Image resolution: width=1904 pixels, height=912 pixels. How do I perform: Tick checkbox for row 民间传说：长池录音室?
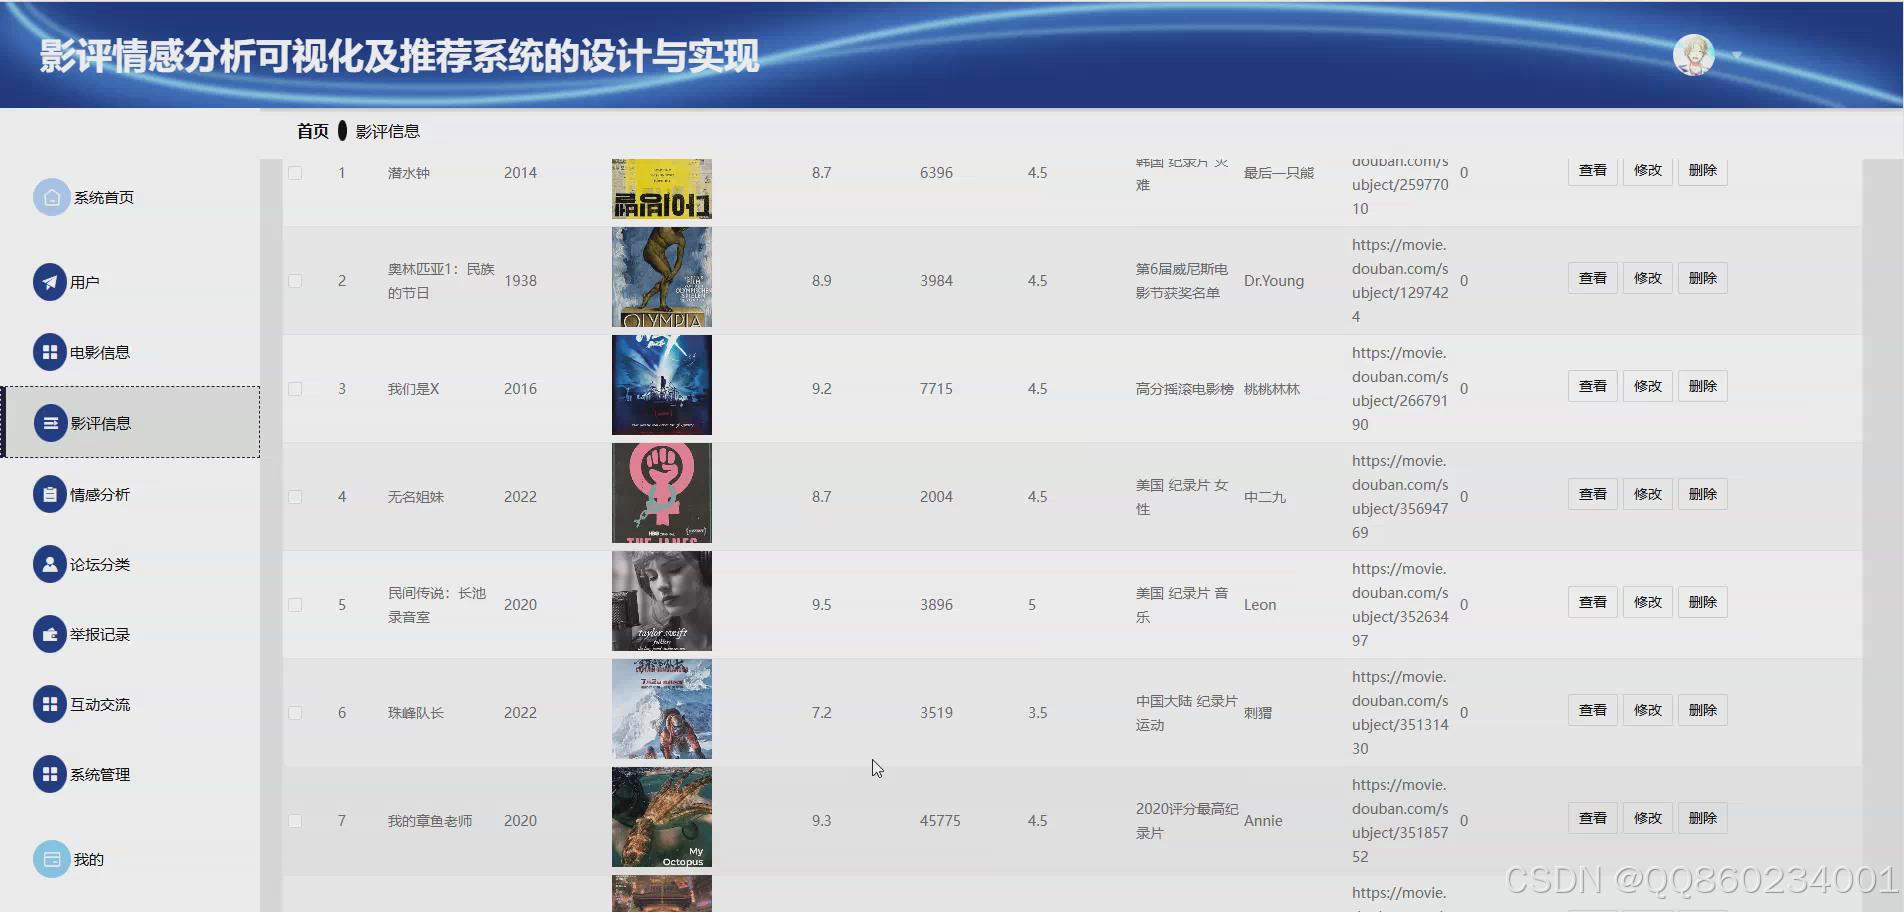coord(295,605)
